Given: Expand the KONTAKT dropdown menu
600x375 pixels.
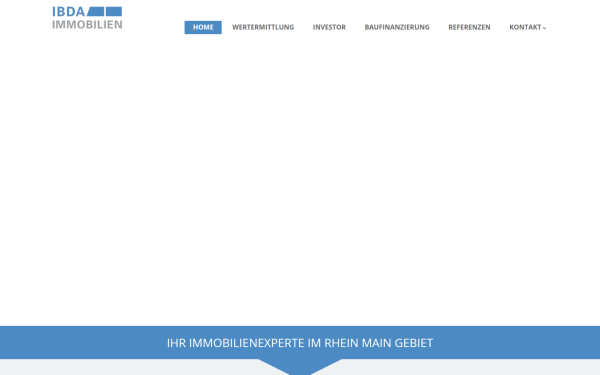Looking at the screenshot, I should click(x=528, y=27).
